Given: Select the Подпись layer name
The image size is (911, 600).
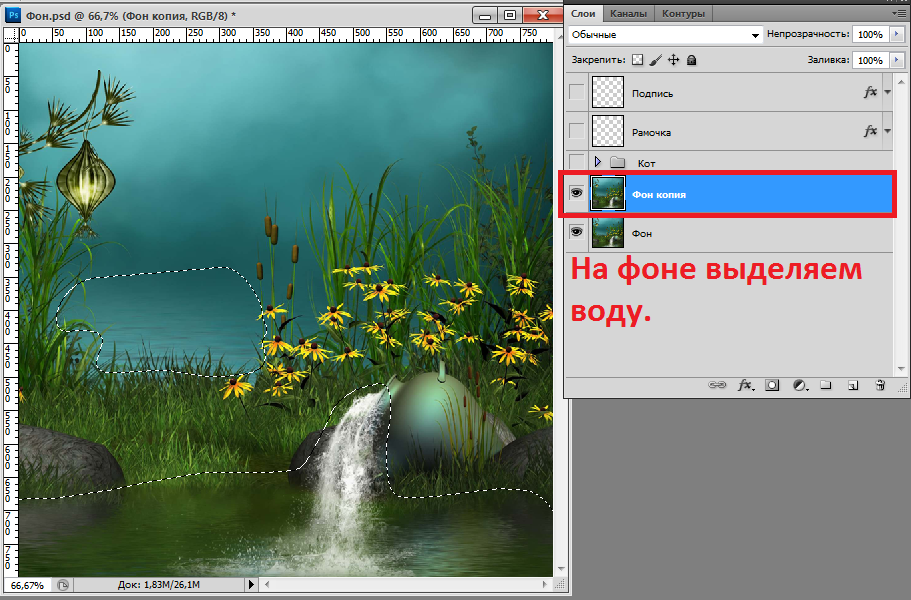Looking at the screenshot, I should (652, 94).
